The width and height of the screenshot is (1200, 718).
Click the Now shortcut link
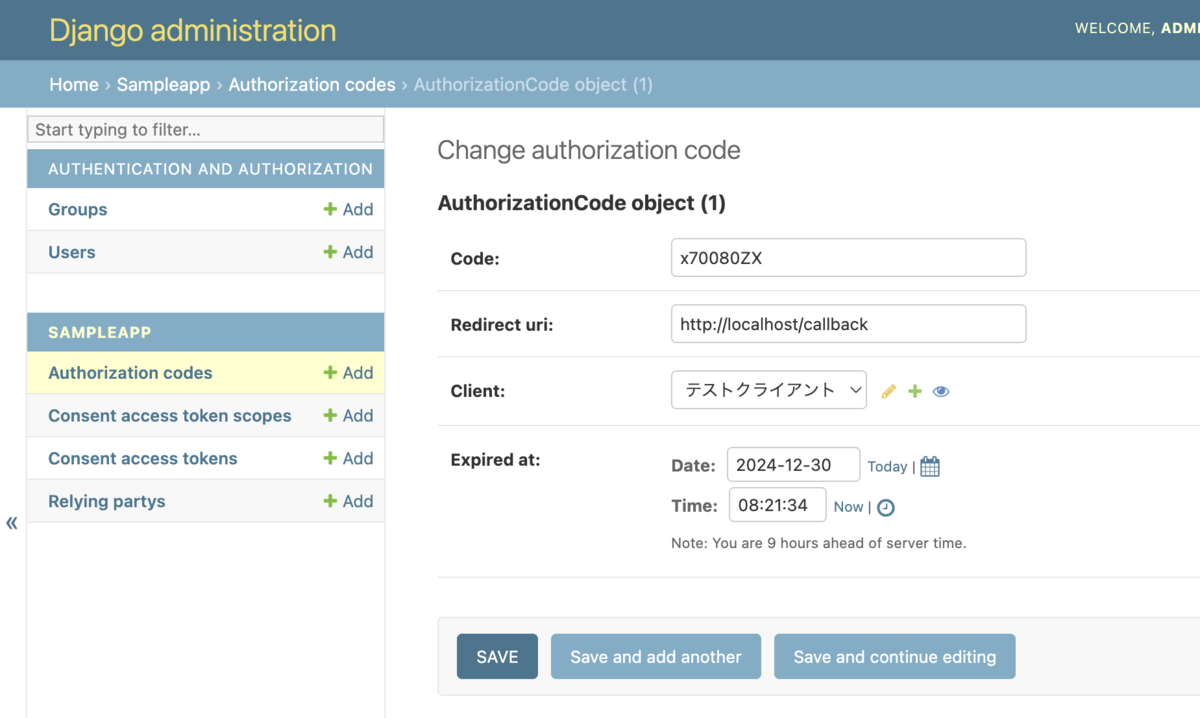click(x=848, y=507)
